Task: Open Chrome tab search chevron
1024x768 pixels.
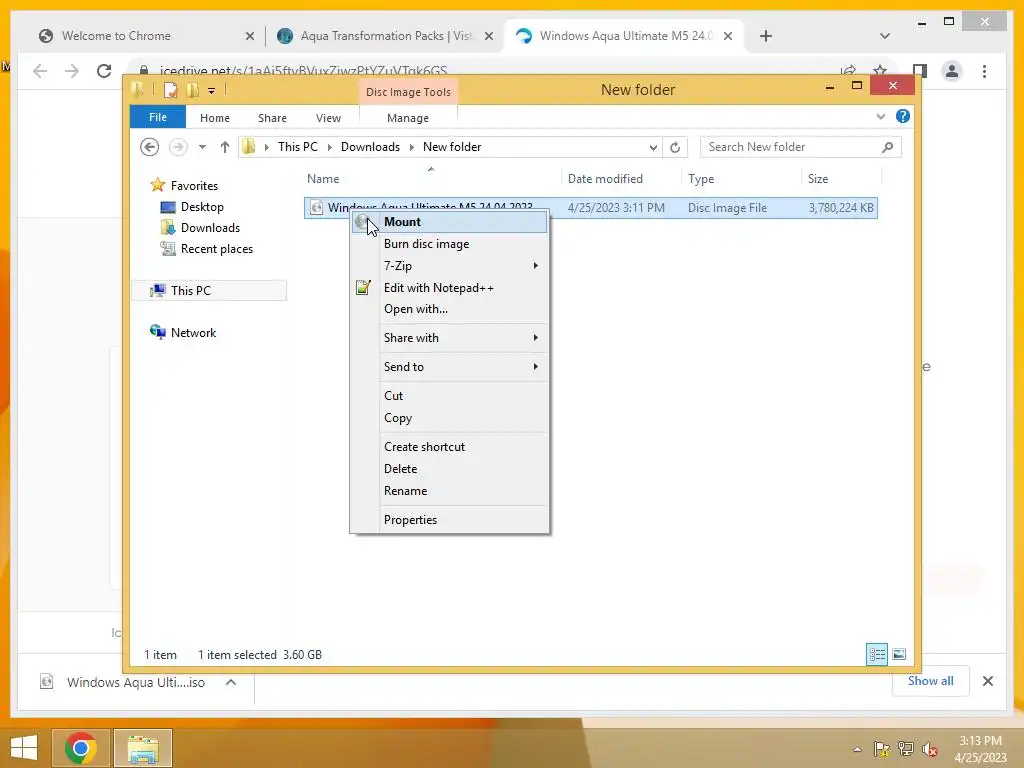Action: click(885, 36)
